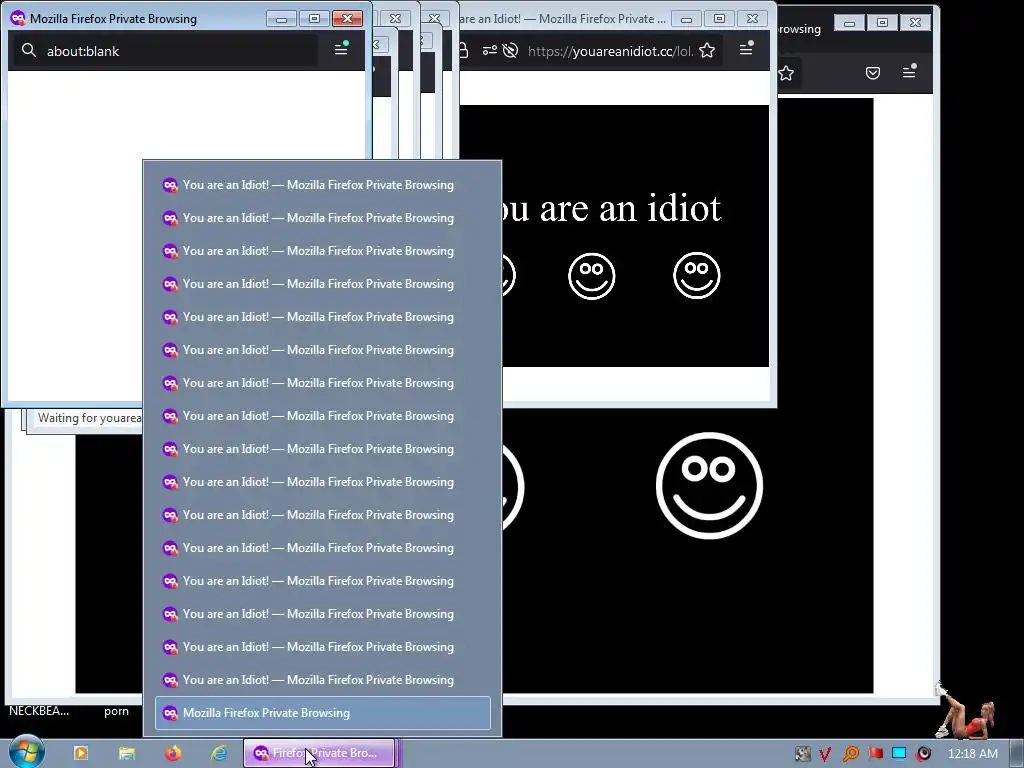Click the red V tray icon
This screenshot has height=768, width=1024.
coord(825,754)
